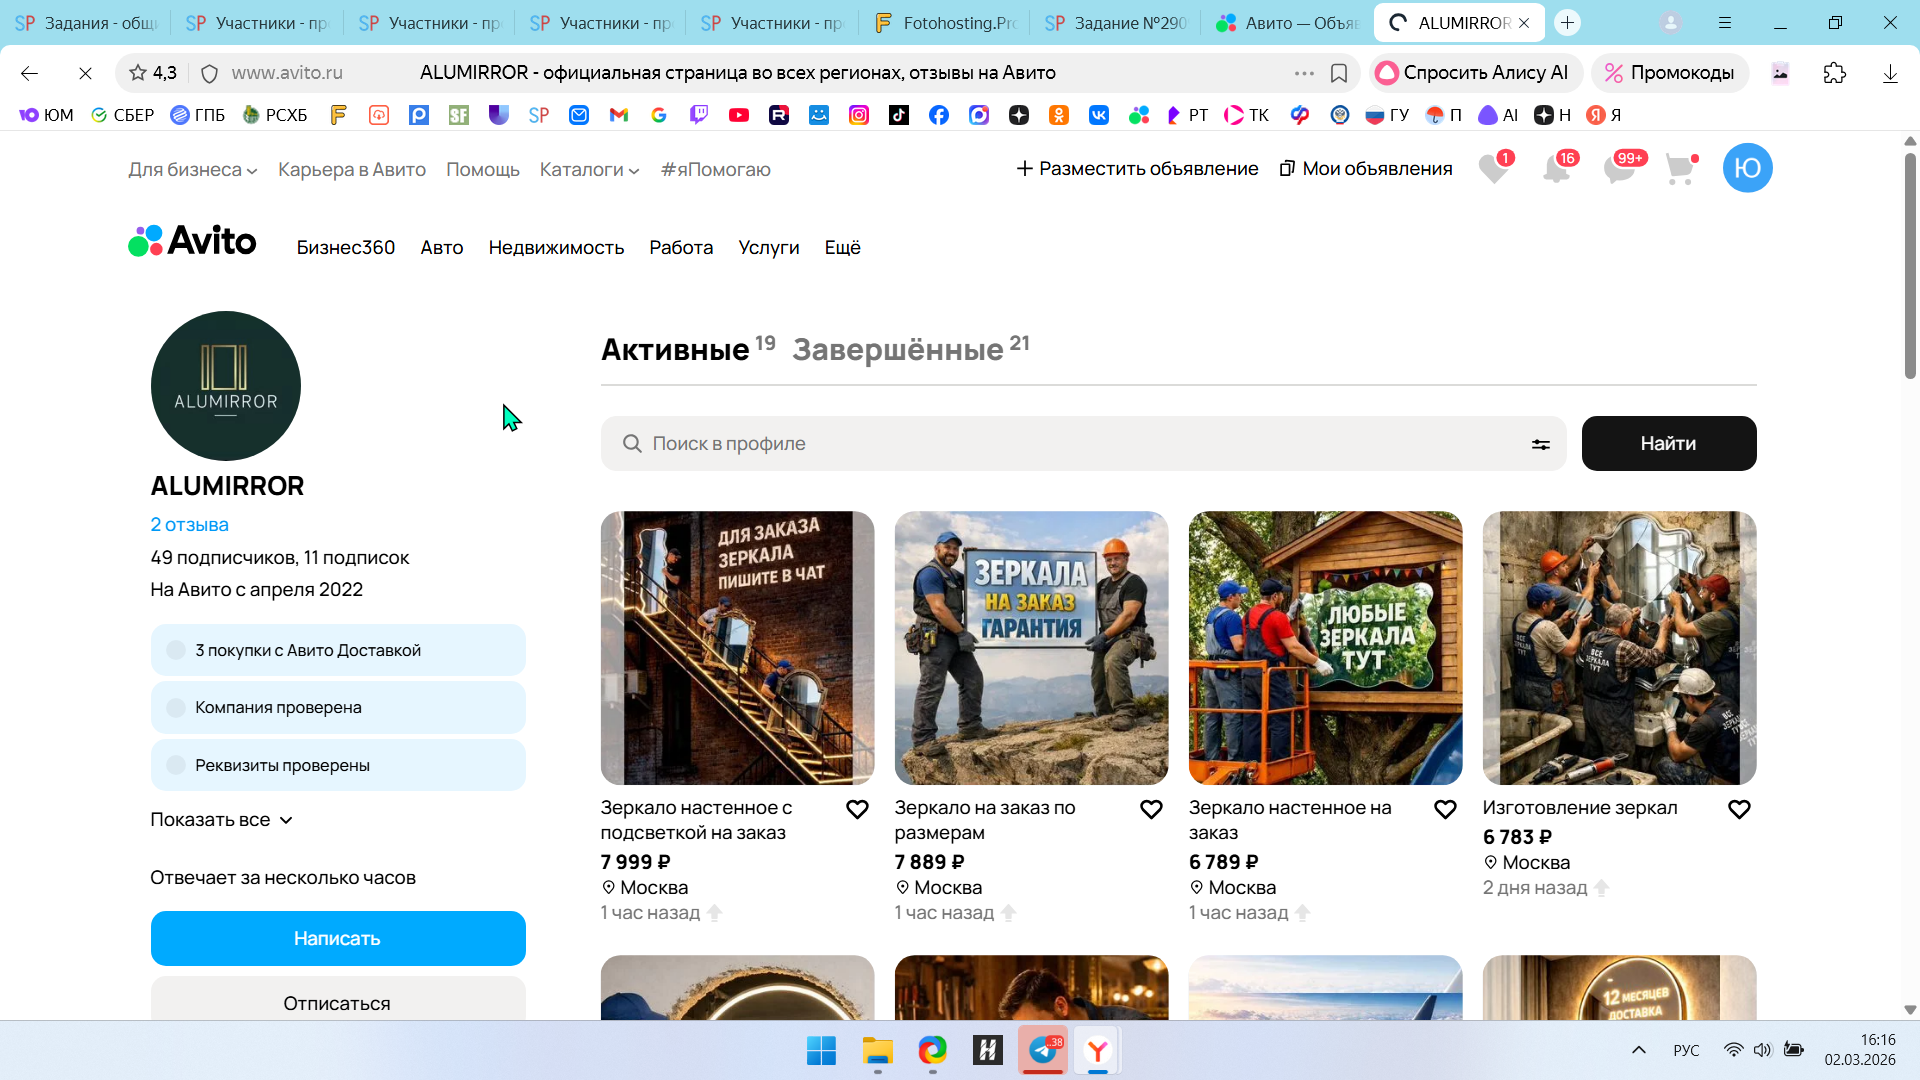
Task: Open browser extensions puzzle icon
Action: click(1834, 73)
